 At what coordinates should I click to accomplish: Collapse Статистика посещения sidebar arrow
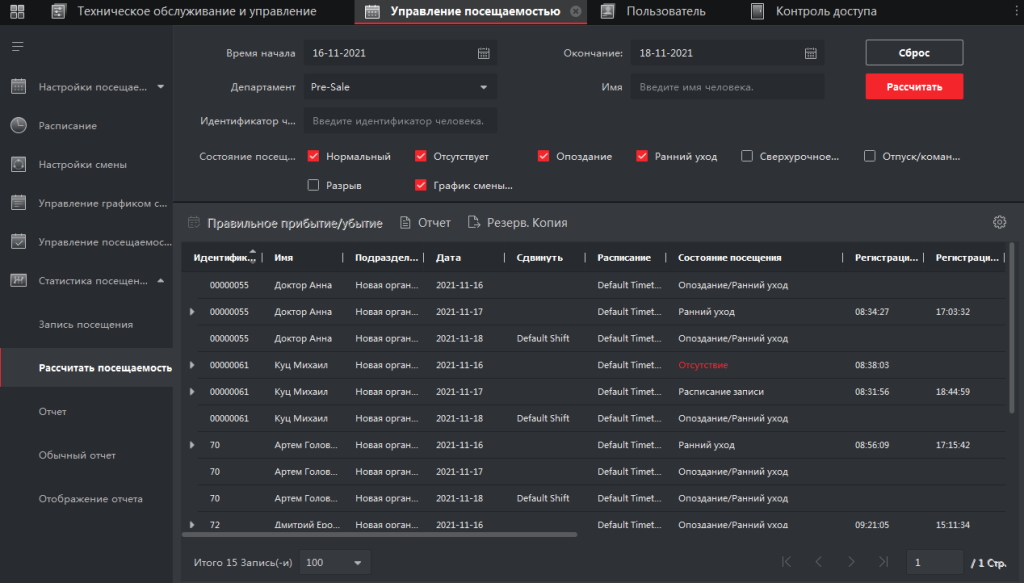tap(161, 281)
